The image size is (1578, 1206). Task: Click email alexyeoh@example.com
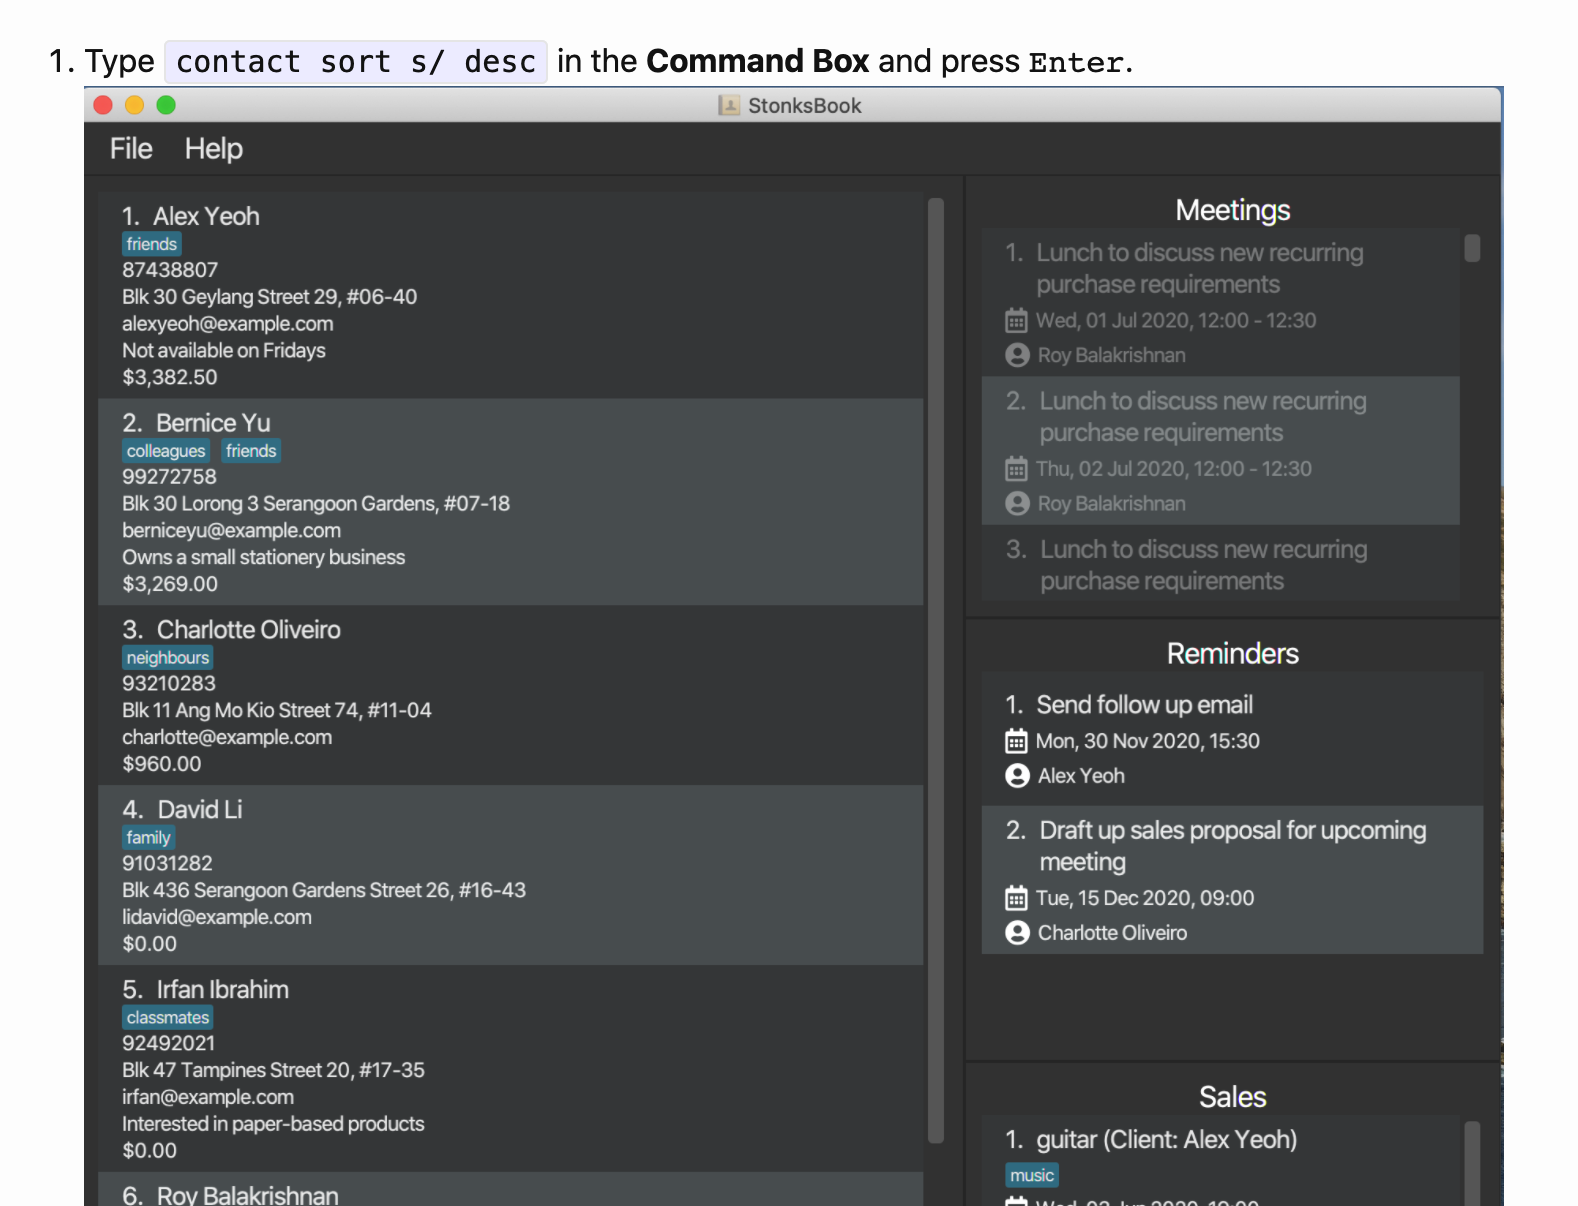(228, 324)
